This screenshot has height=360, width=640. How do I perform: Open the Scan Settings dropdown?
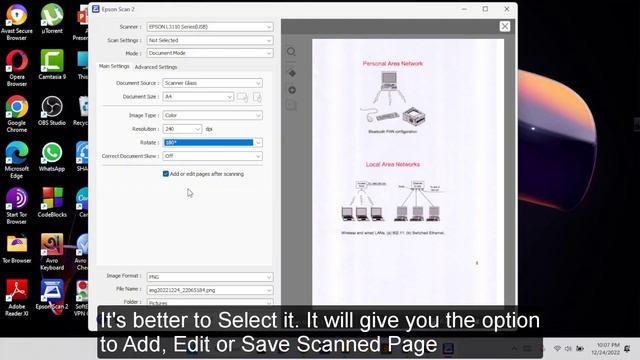[x=210, y=40]
